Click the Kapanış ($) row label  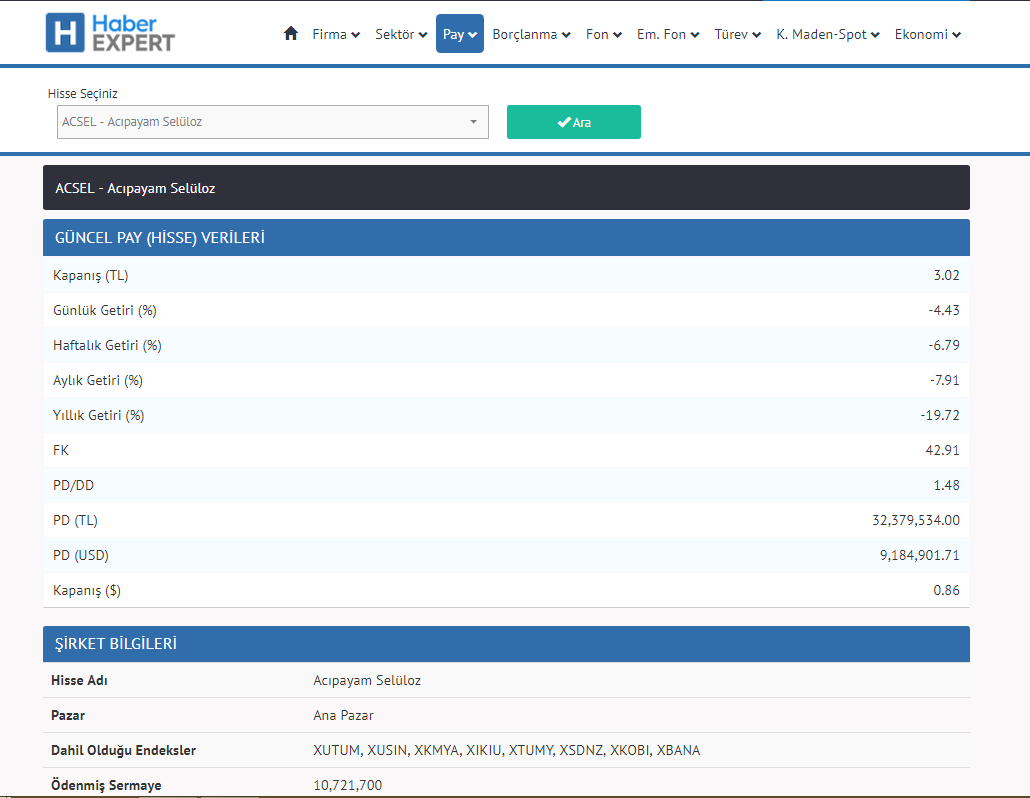(87, 590)
